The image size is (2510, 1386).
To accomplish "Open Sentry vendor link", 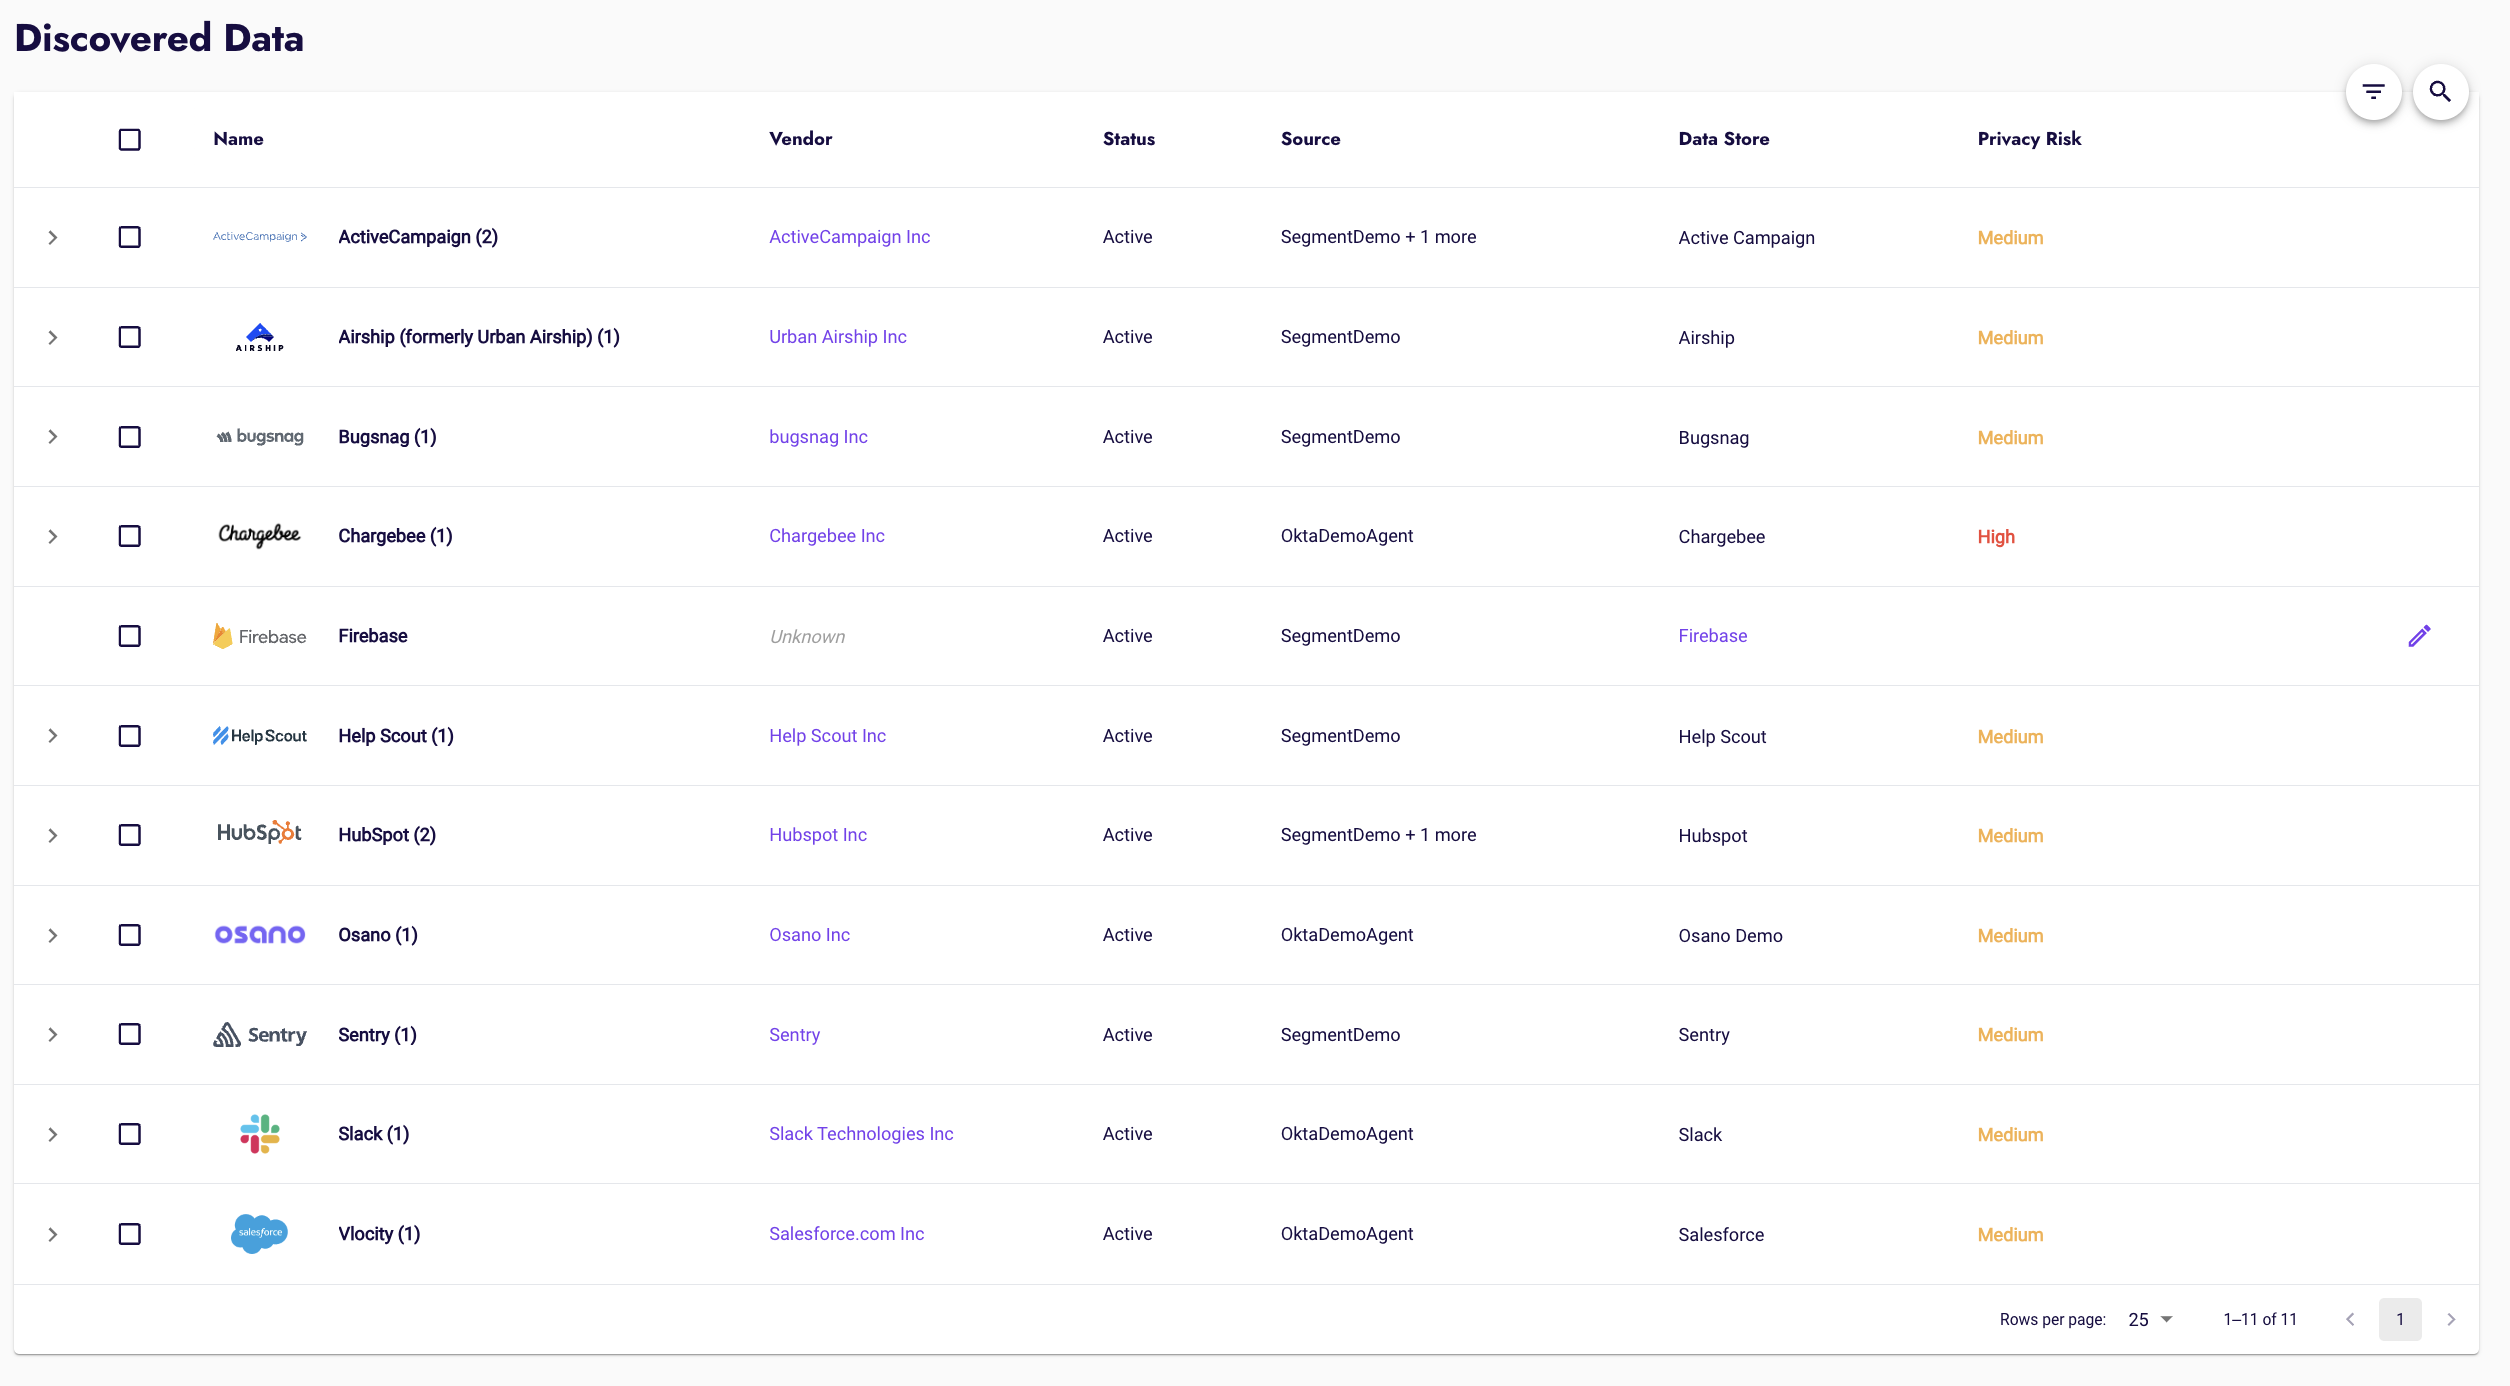I will (794, 1035).
